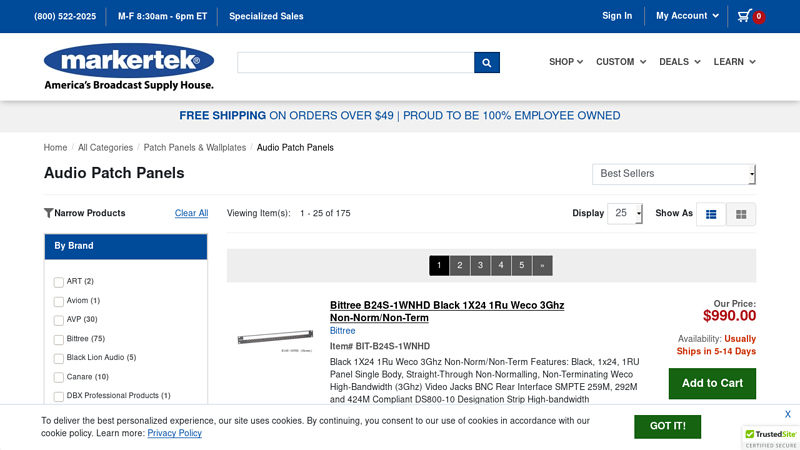Image resolution: width=800 pixels, height=450 pixels.
Task: Open Bittree B24S-1WNHD product title link
Action: (x=447, y=311)
